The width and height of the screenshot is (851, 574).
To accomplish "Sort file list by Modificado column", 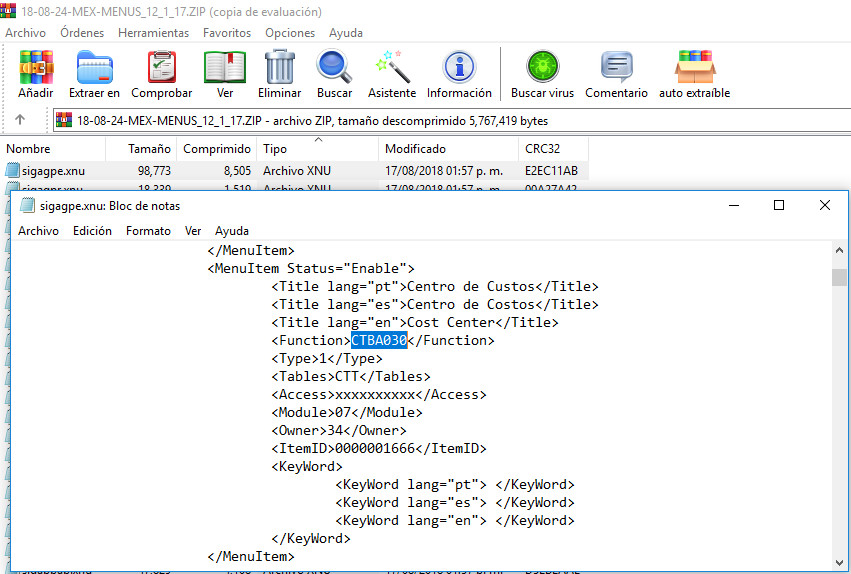I will 449,149.
